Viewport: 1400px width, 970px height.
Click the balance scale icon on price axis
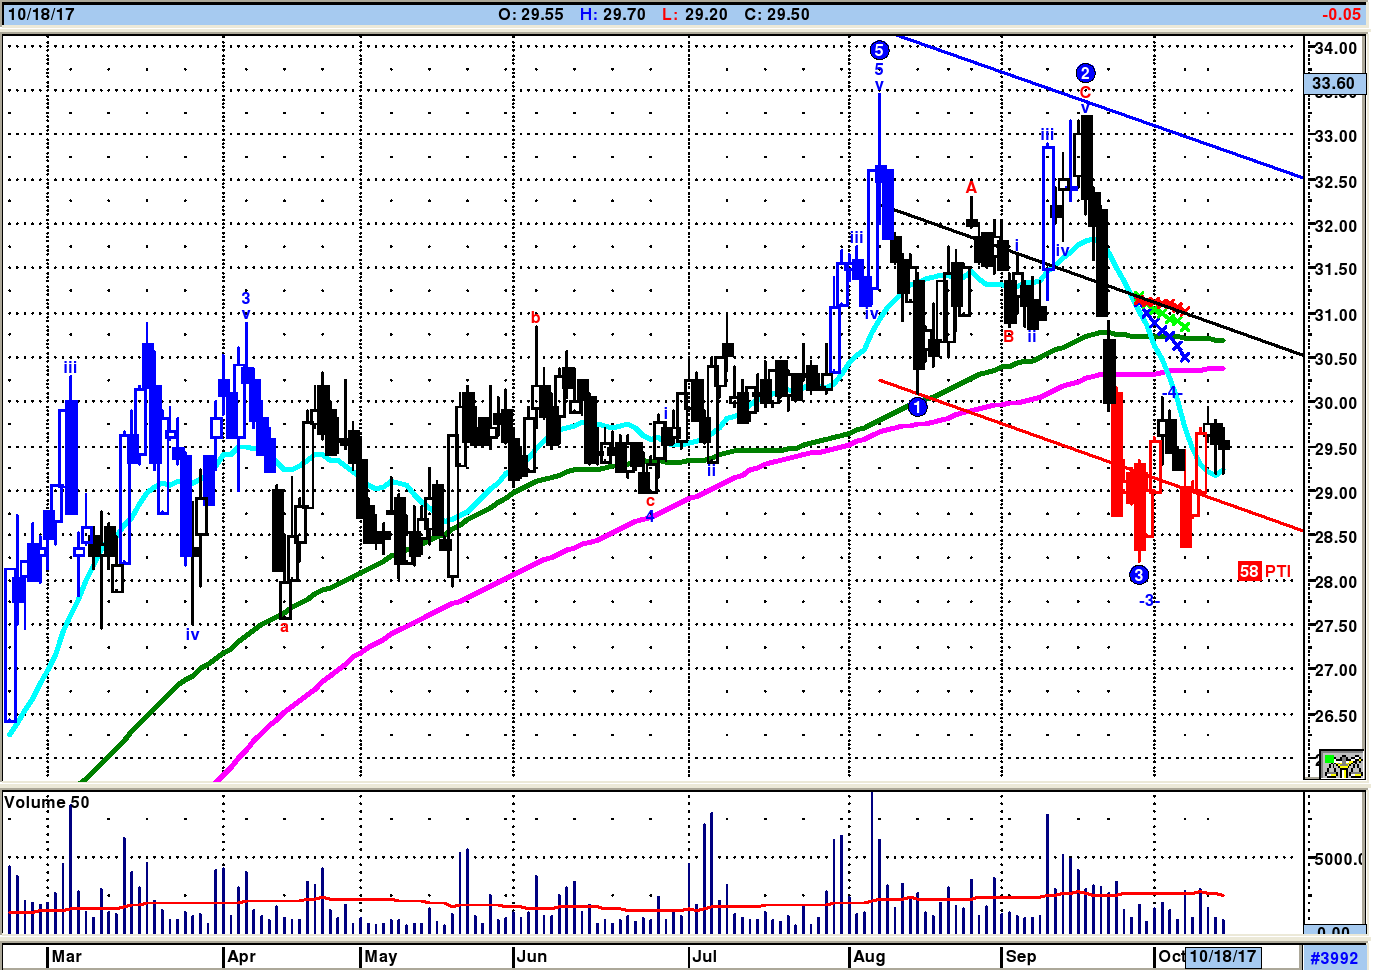(x=1342, y=765)
